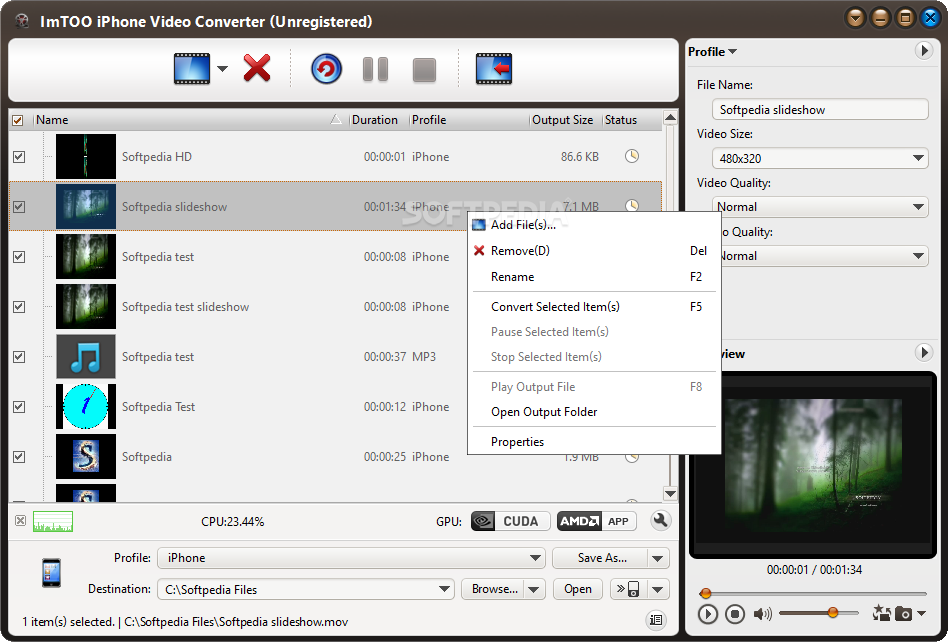Uncheck the Softpedia HD checkbox
The width and height of the screenshot is (948, 642).
[x=19, y=157]
